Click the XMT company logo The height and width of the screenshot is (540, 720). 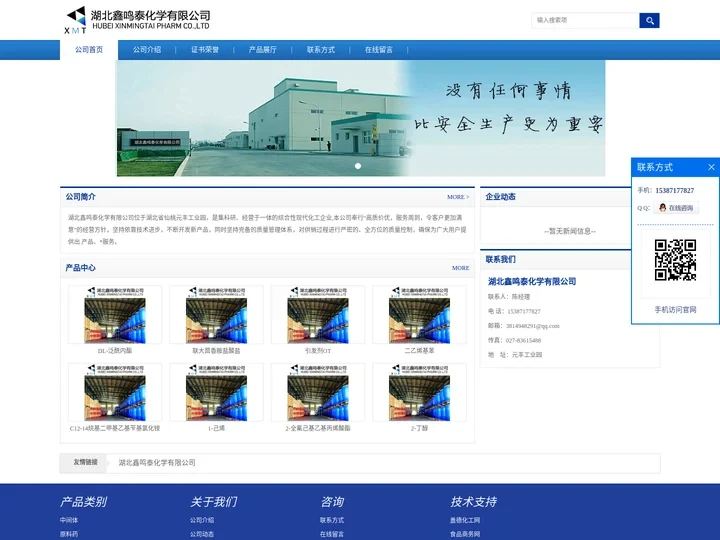pyautogui.click(x=137, y=21)
